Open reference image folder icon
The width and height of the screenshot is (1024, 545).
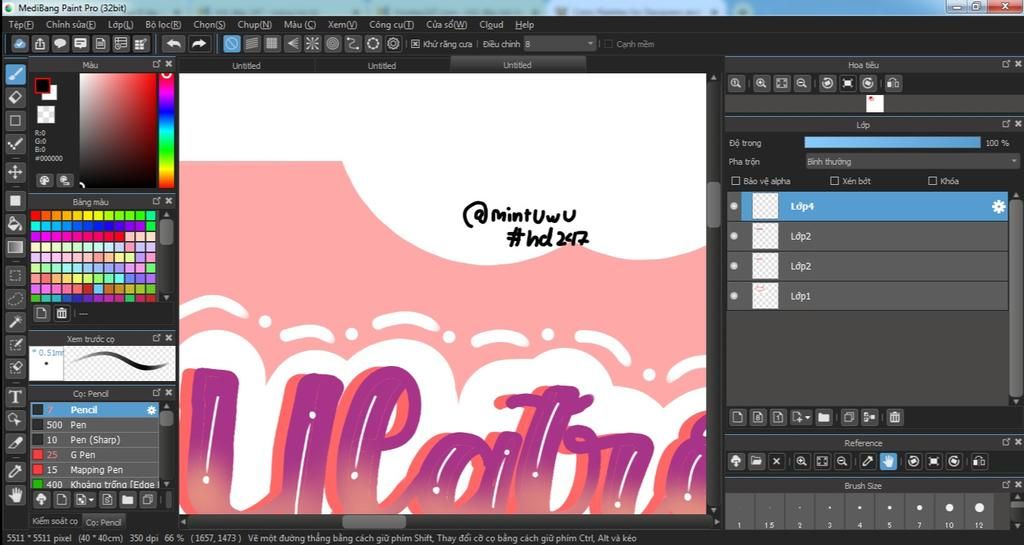756,461
